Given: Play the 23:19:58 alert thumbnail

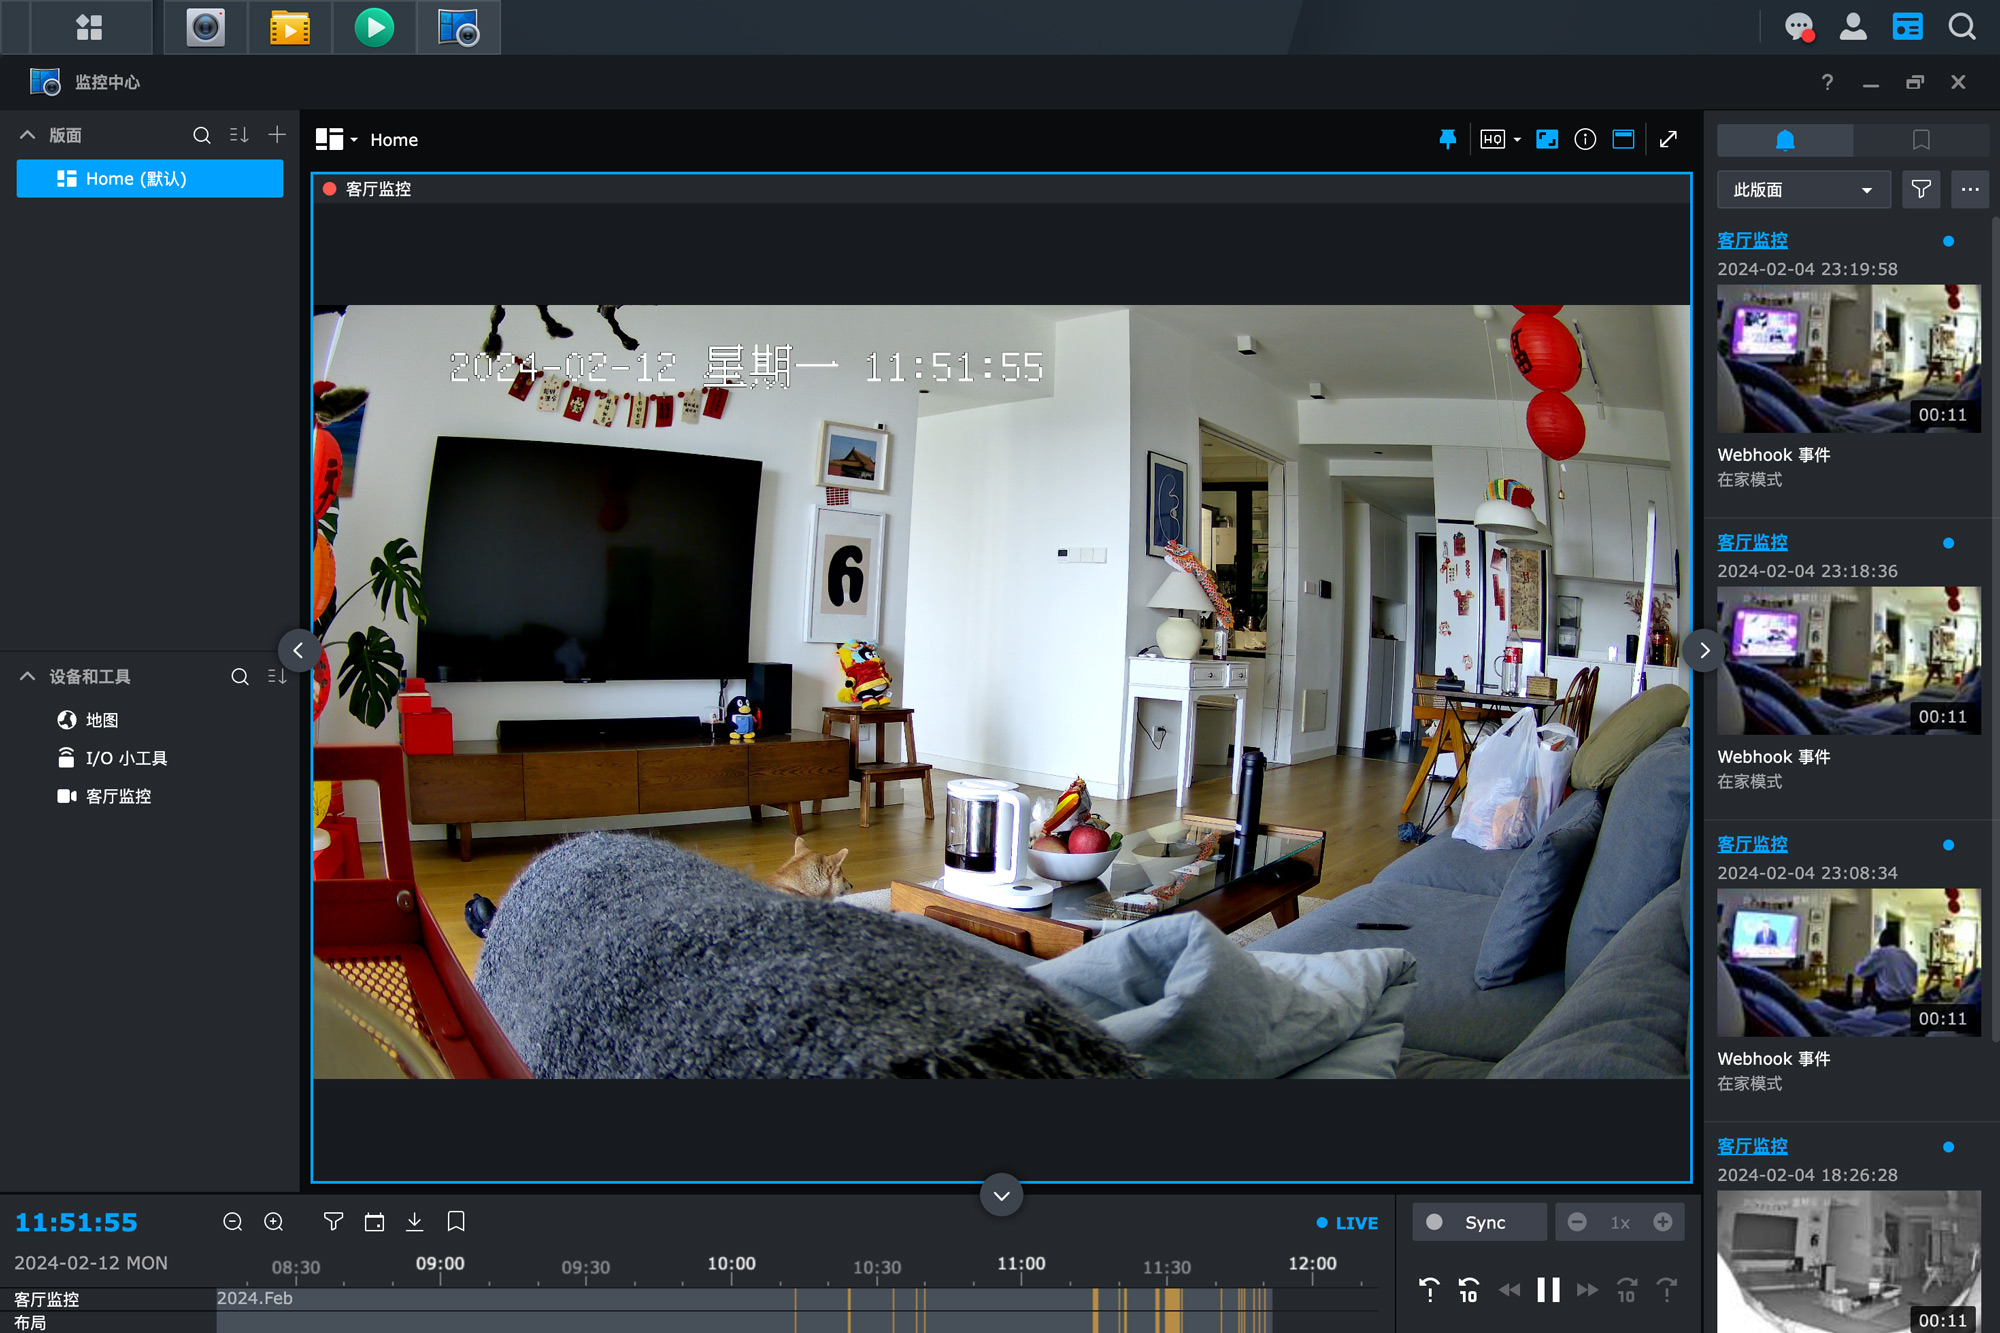Looking at the screenshot, I should [x=1848, y=358].
